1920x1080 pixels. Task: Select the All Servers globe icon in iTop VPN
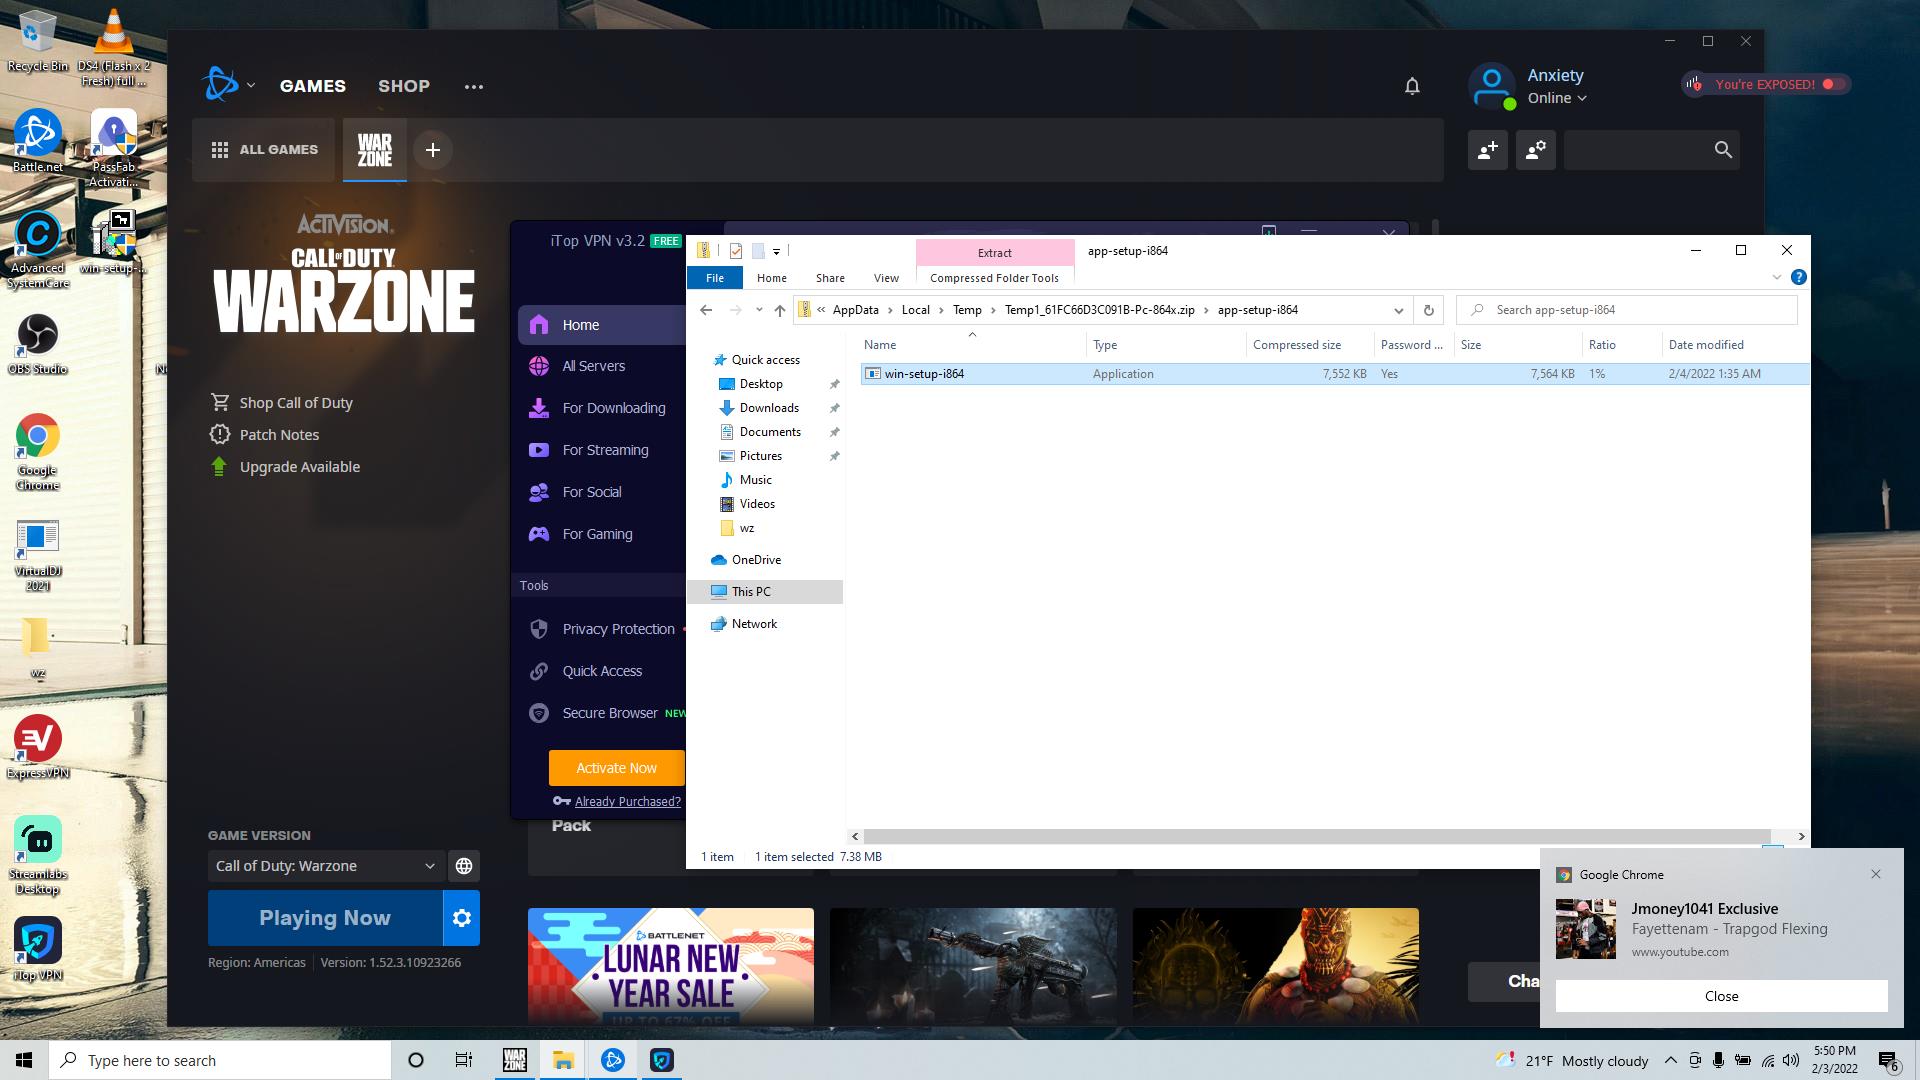pyautogui.click(x=539, y=366)
